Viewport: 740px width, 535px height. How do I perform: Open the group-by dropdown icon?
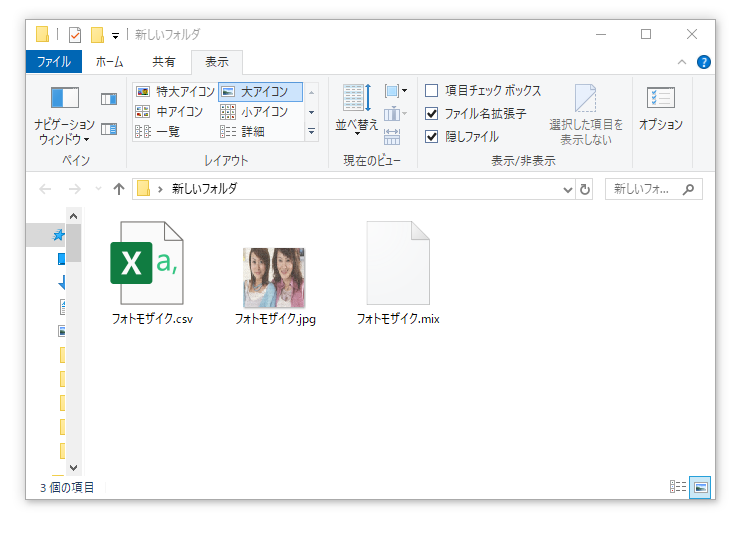click(395, 91)
